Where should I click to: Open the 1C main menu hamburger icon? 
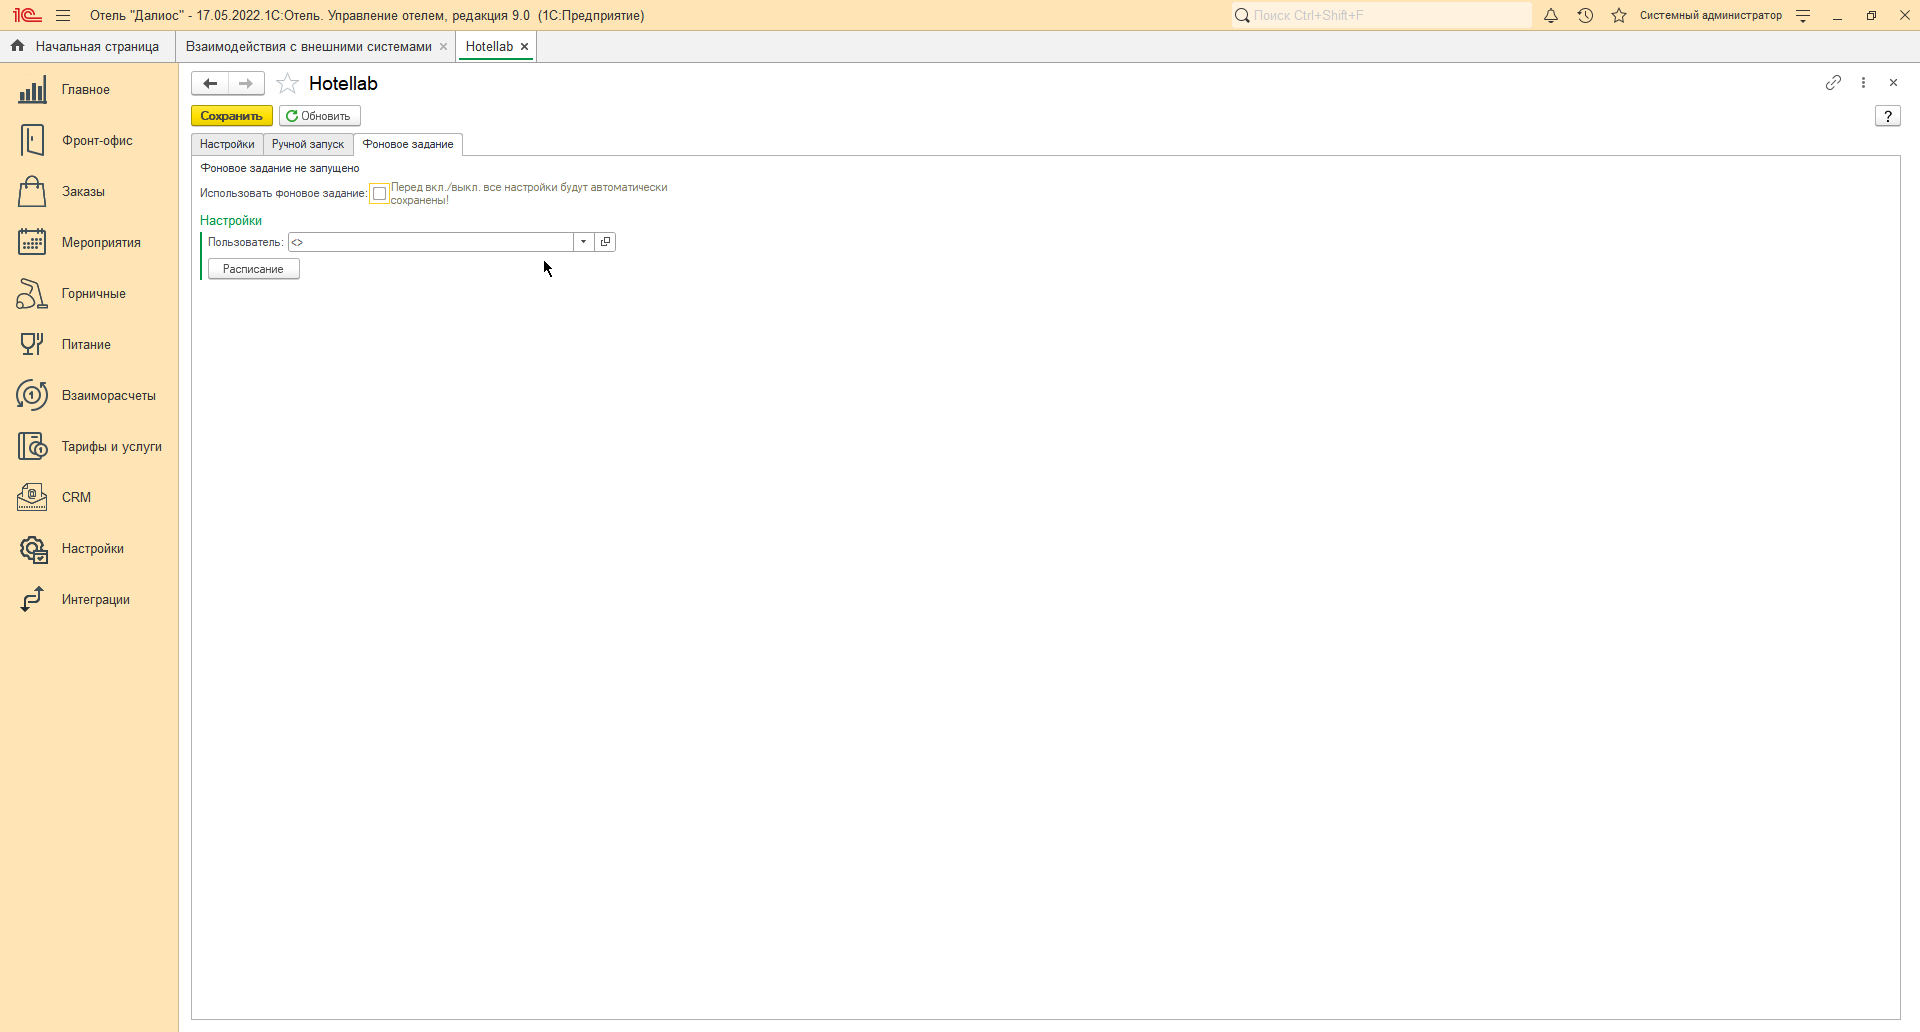pos(63,16)
